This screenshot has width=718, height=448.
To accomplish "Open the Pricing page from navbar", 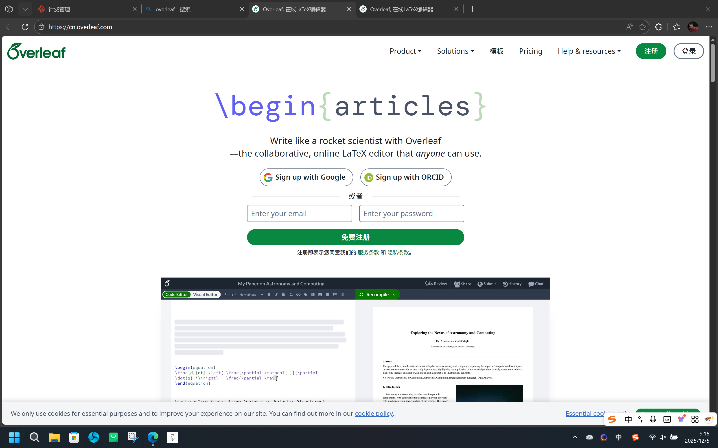I will (530, 51).
